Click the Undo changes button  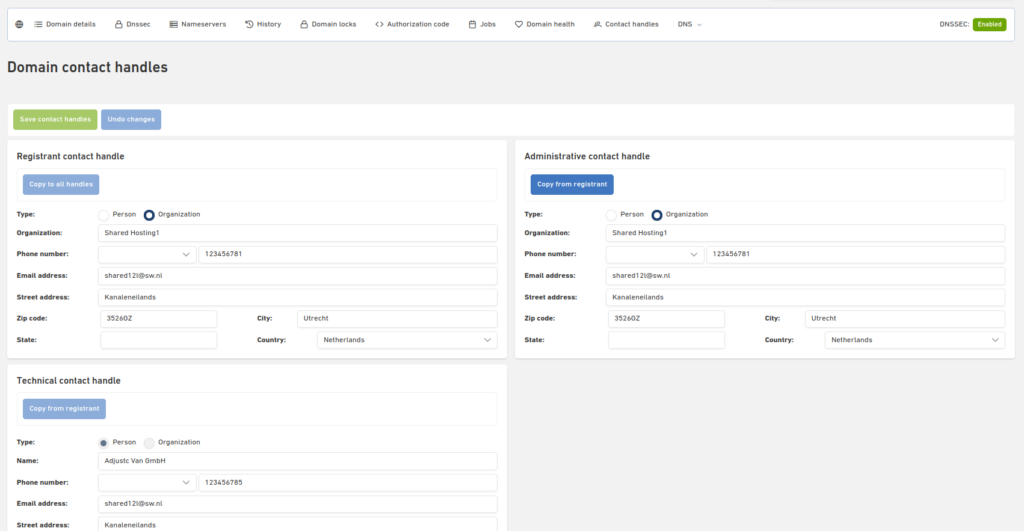(131, 120)
